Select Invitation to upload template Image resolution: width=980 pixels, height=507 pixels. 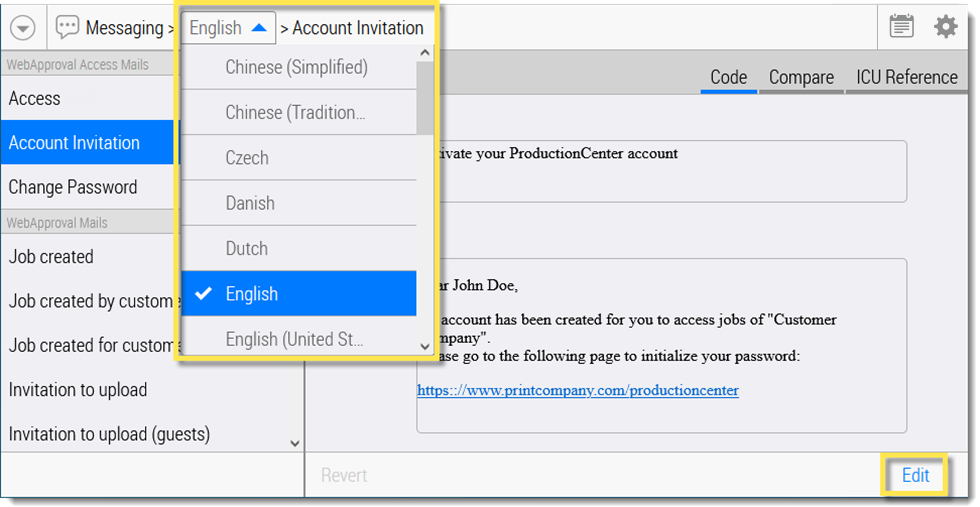(144, 389)
